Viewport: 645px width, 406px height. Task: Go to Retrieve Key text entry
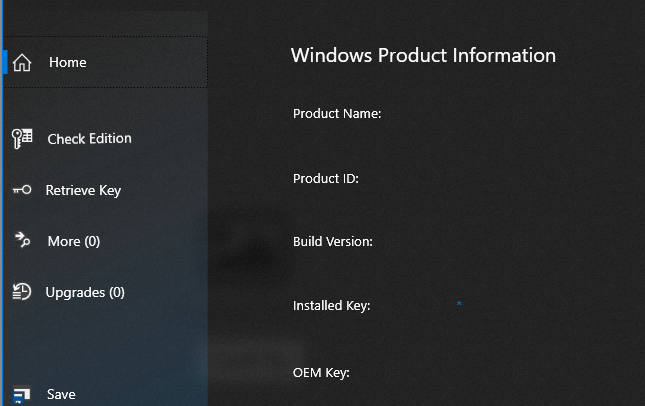pos(83,190)
